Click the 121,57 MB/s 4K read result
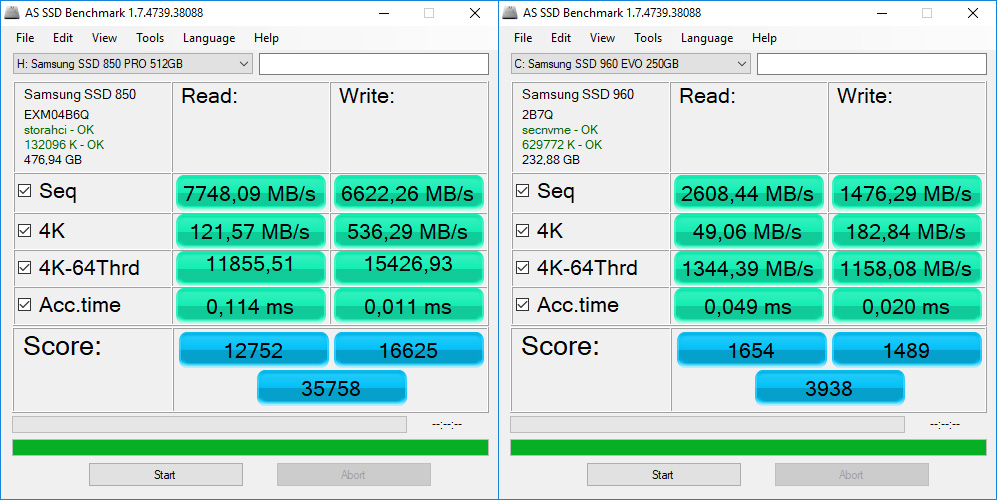The image size is (997, 500). click(251, 232)
